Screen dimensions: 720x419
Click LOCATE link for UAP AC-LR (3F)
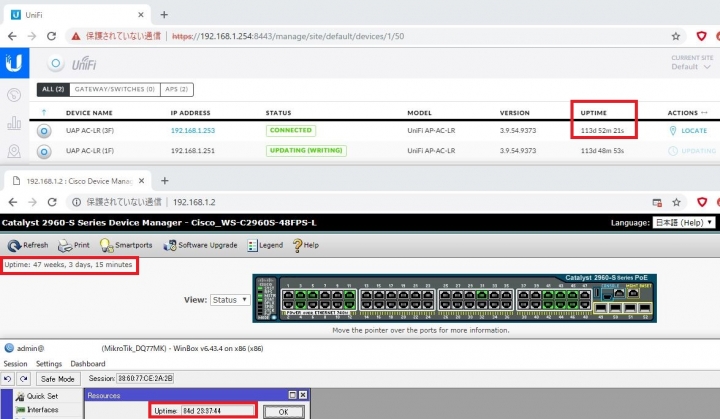point(694,131)
